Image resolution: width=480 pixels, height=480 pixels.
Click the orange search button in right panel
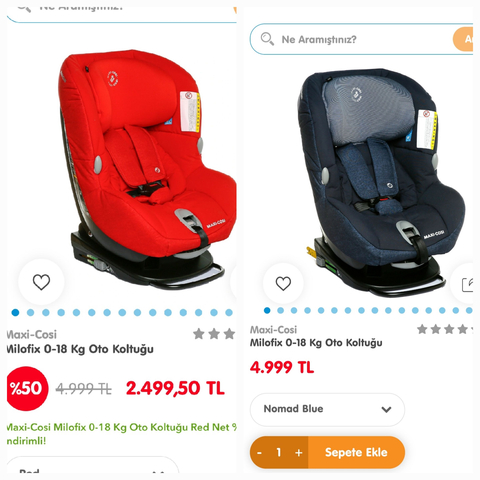(463, 39)
